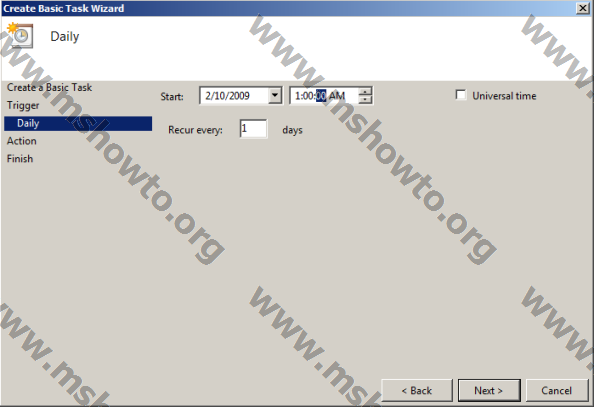Open the Finish step in sidebar
594x407 pixels.
[x=20, y=158]
